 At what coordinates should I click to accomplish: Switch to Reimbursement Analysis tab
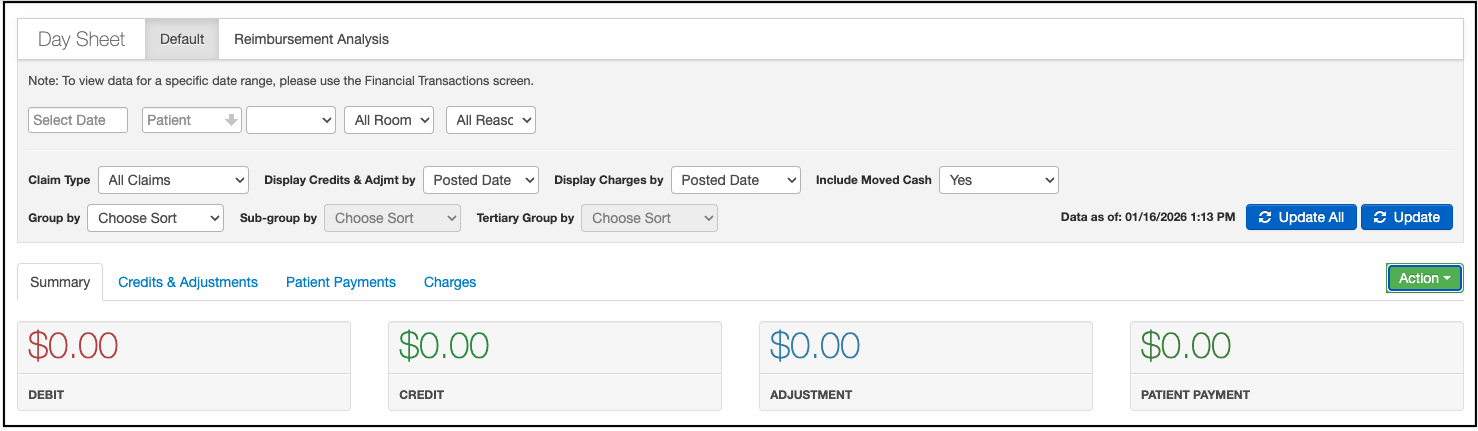tap(311, 39)
